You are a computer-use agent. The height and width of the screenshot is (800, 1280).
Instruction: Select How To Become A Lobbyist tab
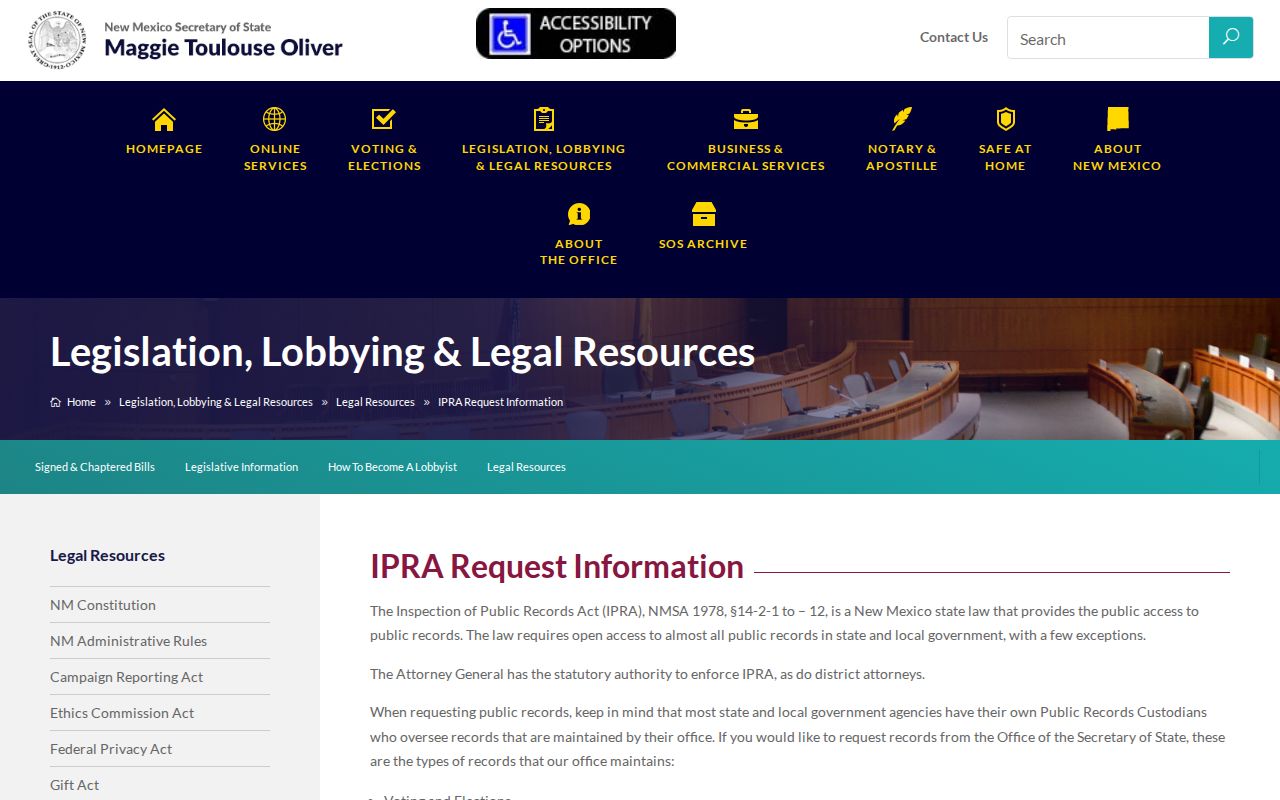tap(392, 467)
